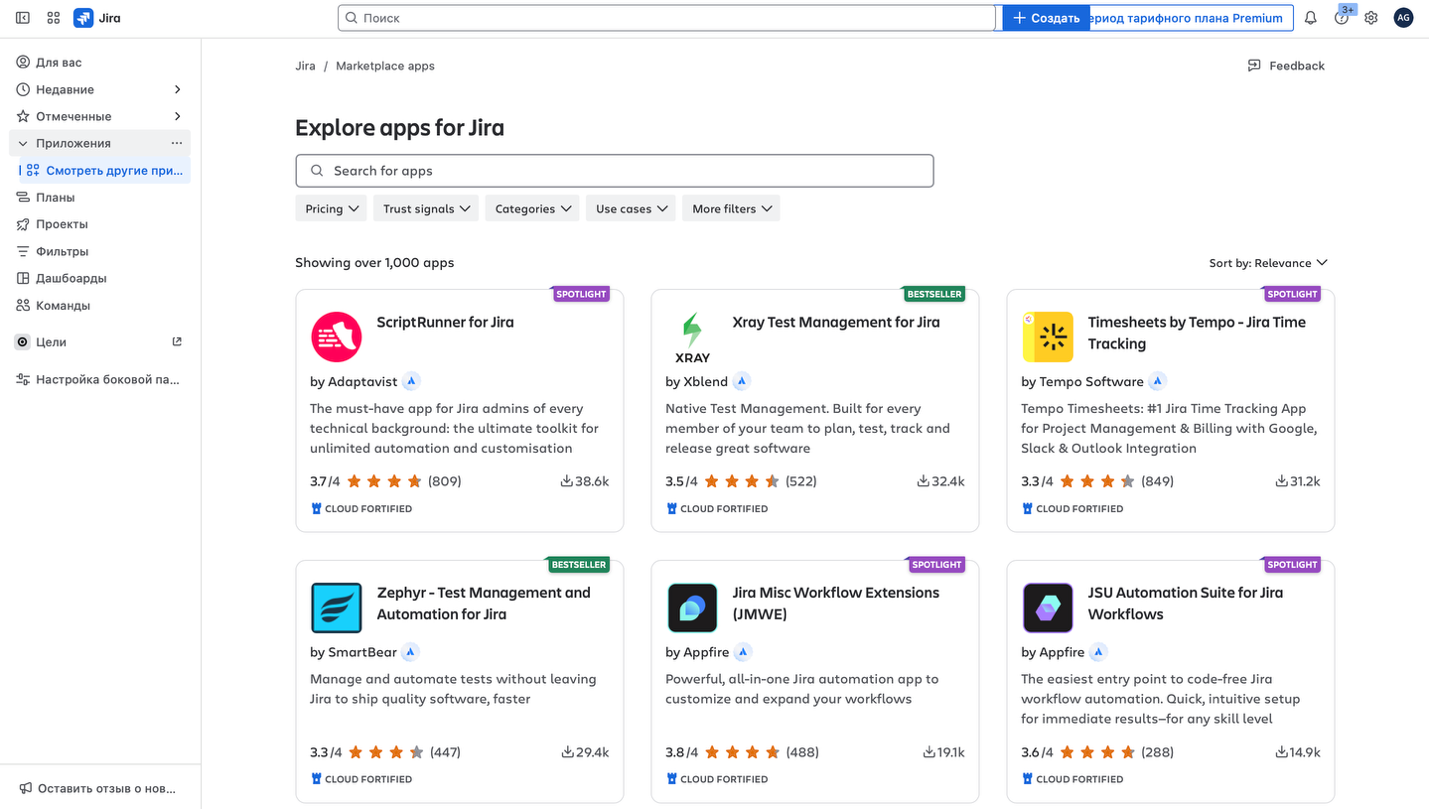
Task: Open the settings gear icon
Action: coord(1371,18)
